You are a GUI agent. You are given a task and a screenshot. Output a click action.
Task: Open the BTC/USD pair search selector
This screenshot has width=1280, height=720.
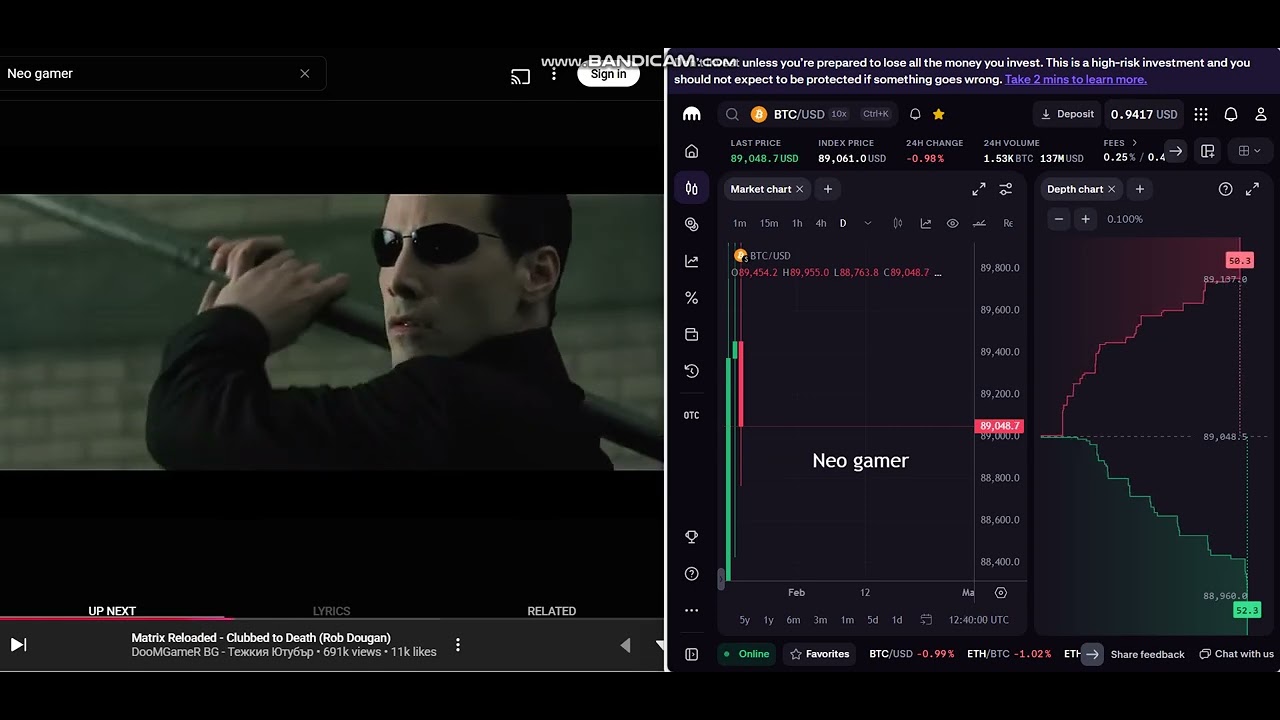[810, 114]
